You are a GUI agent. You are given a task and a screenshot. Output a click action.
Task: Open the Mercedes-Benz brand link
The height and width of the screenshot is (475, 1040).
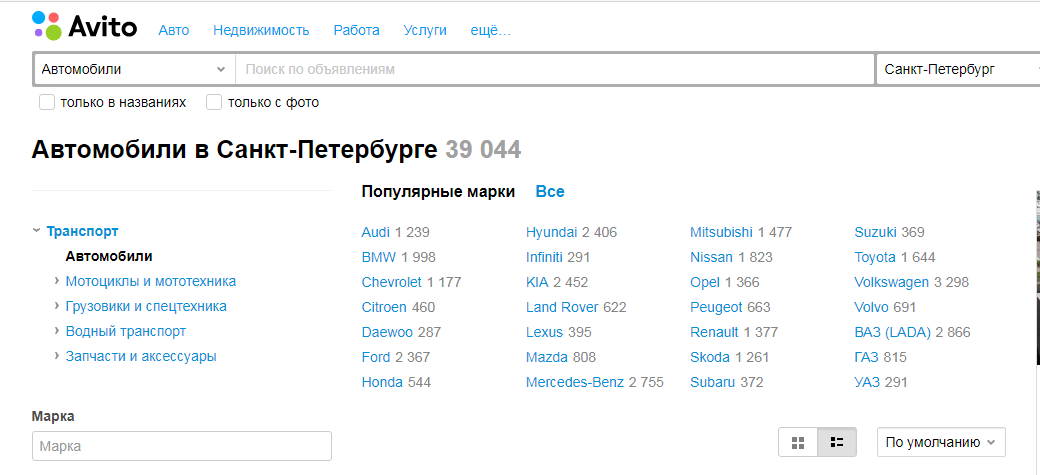[574, 382]
